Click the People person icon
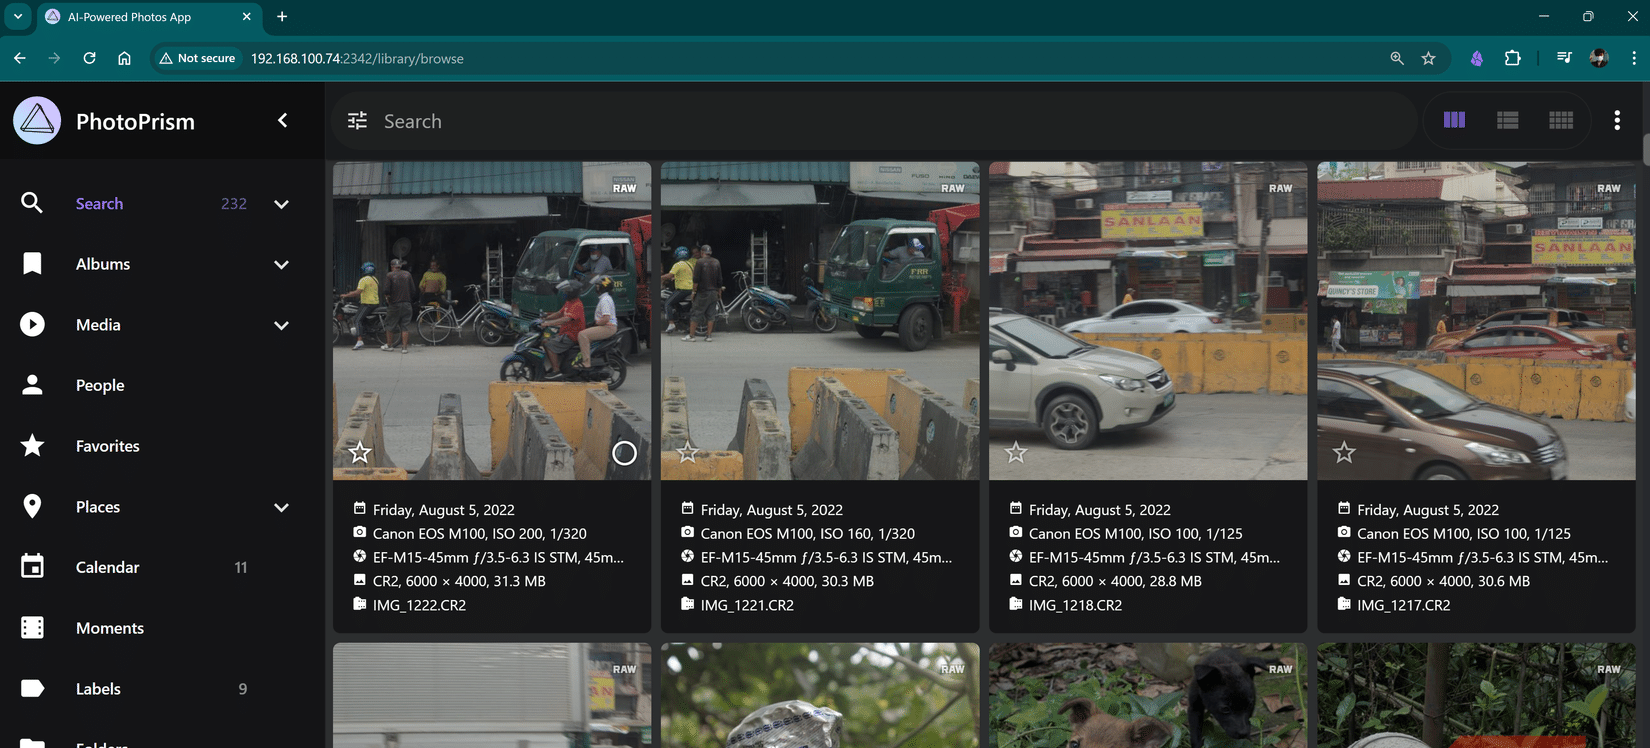This screenshot has height=748, width=1650. pos(32,385)
